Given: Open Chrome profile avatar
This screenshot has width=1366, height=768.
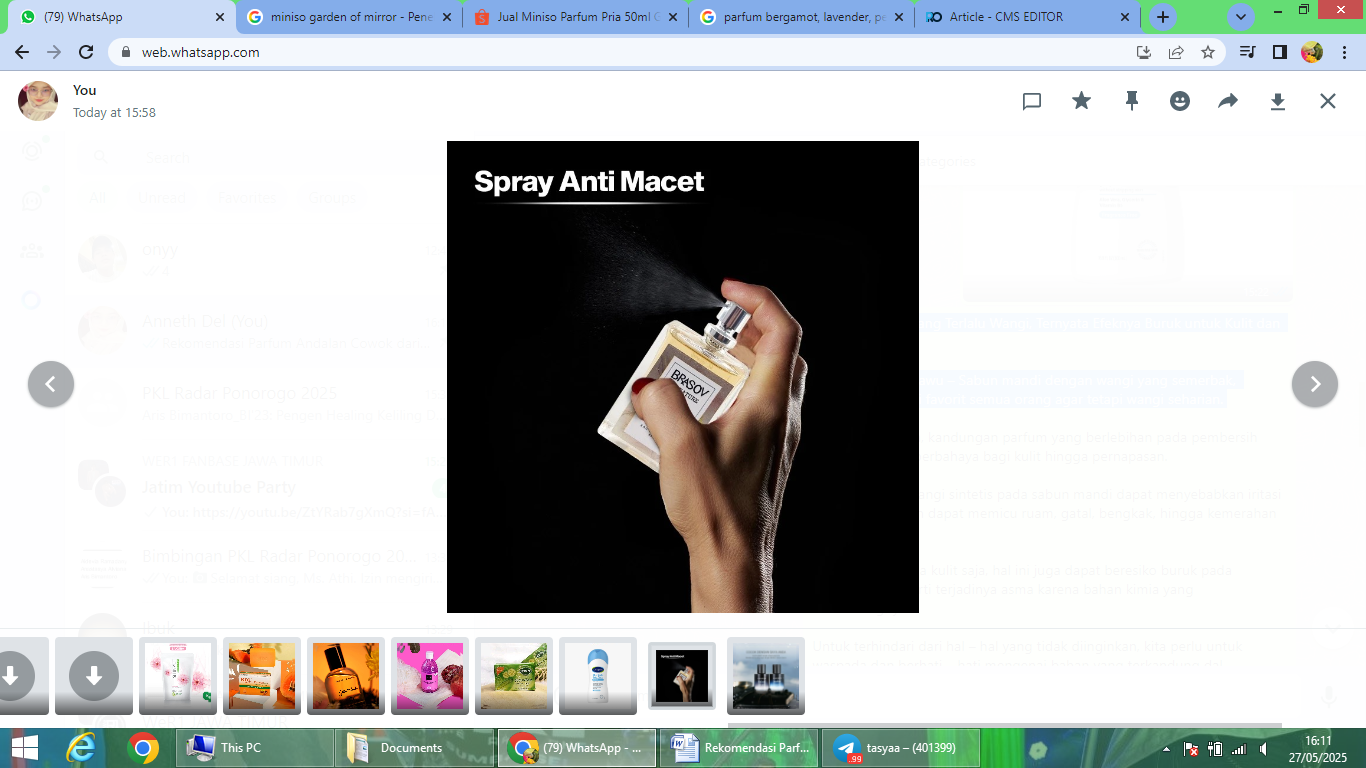Looking at the screenshot, I should 1311,52.
